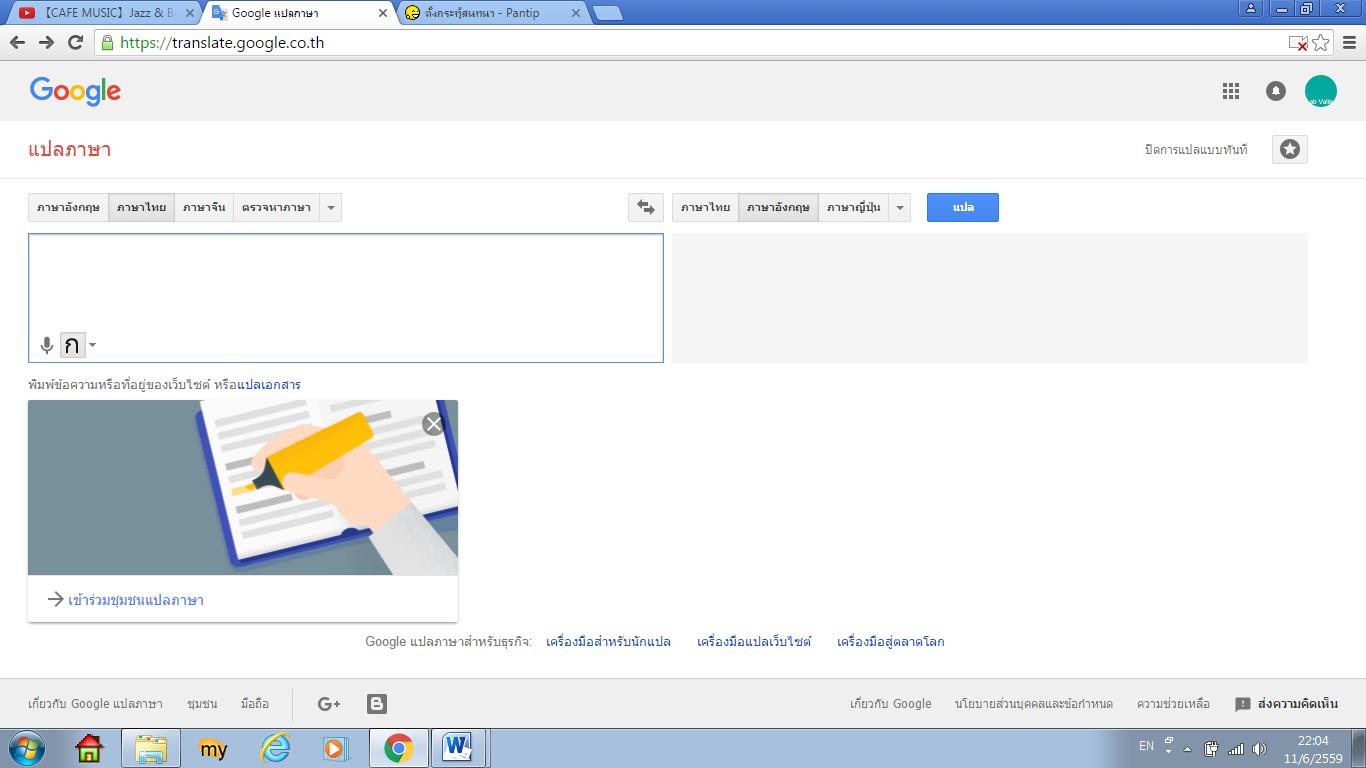Select ภาษาอังกฤษ as source language
Image resolution: width=1366 pixels, height=768 pixels.
[x=68, y=208]
